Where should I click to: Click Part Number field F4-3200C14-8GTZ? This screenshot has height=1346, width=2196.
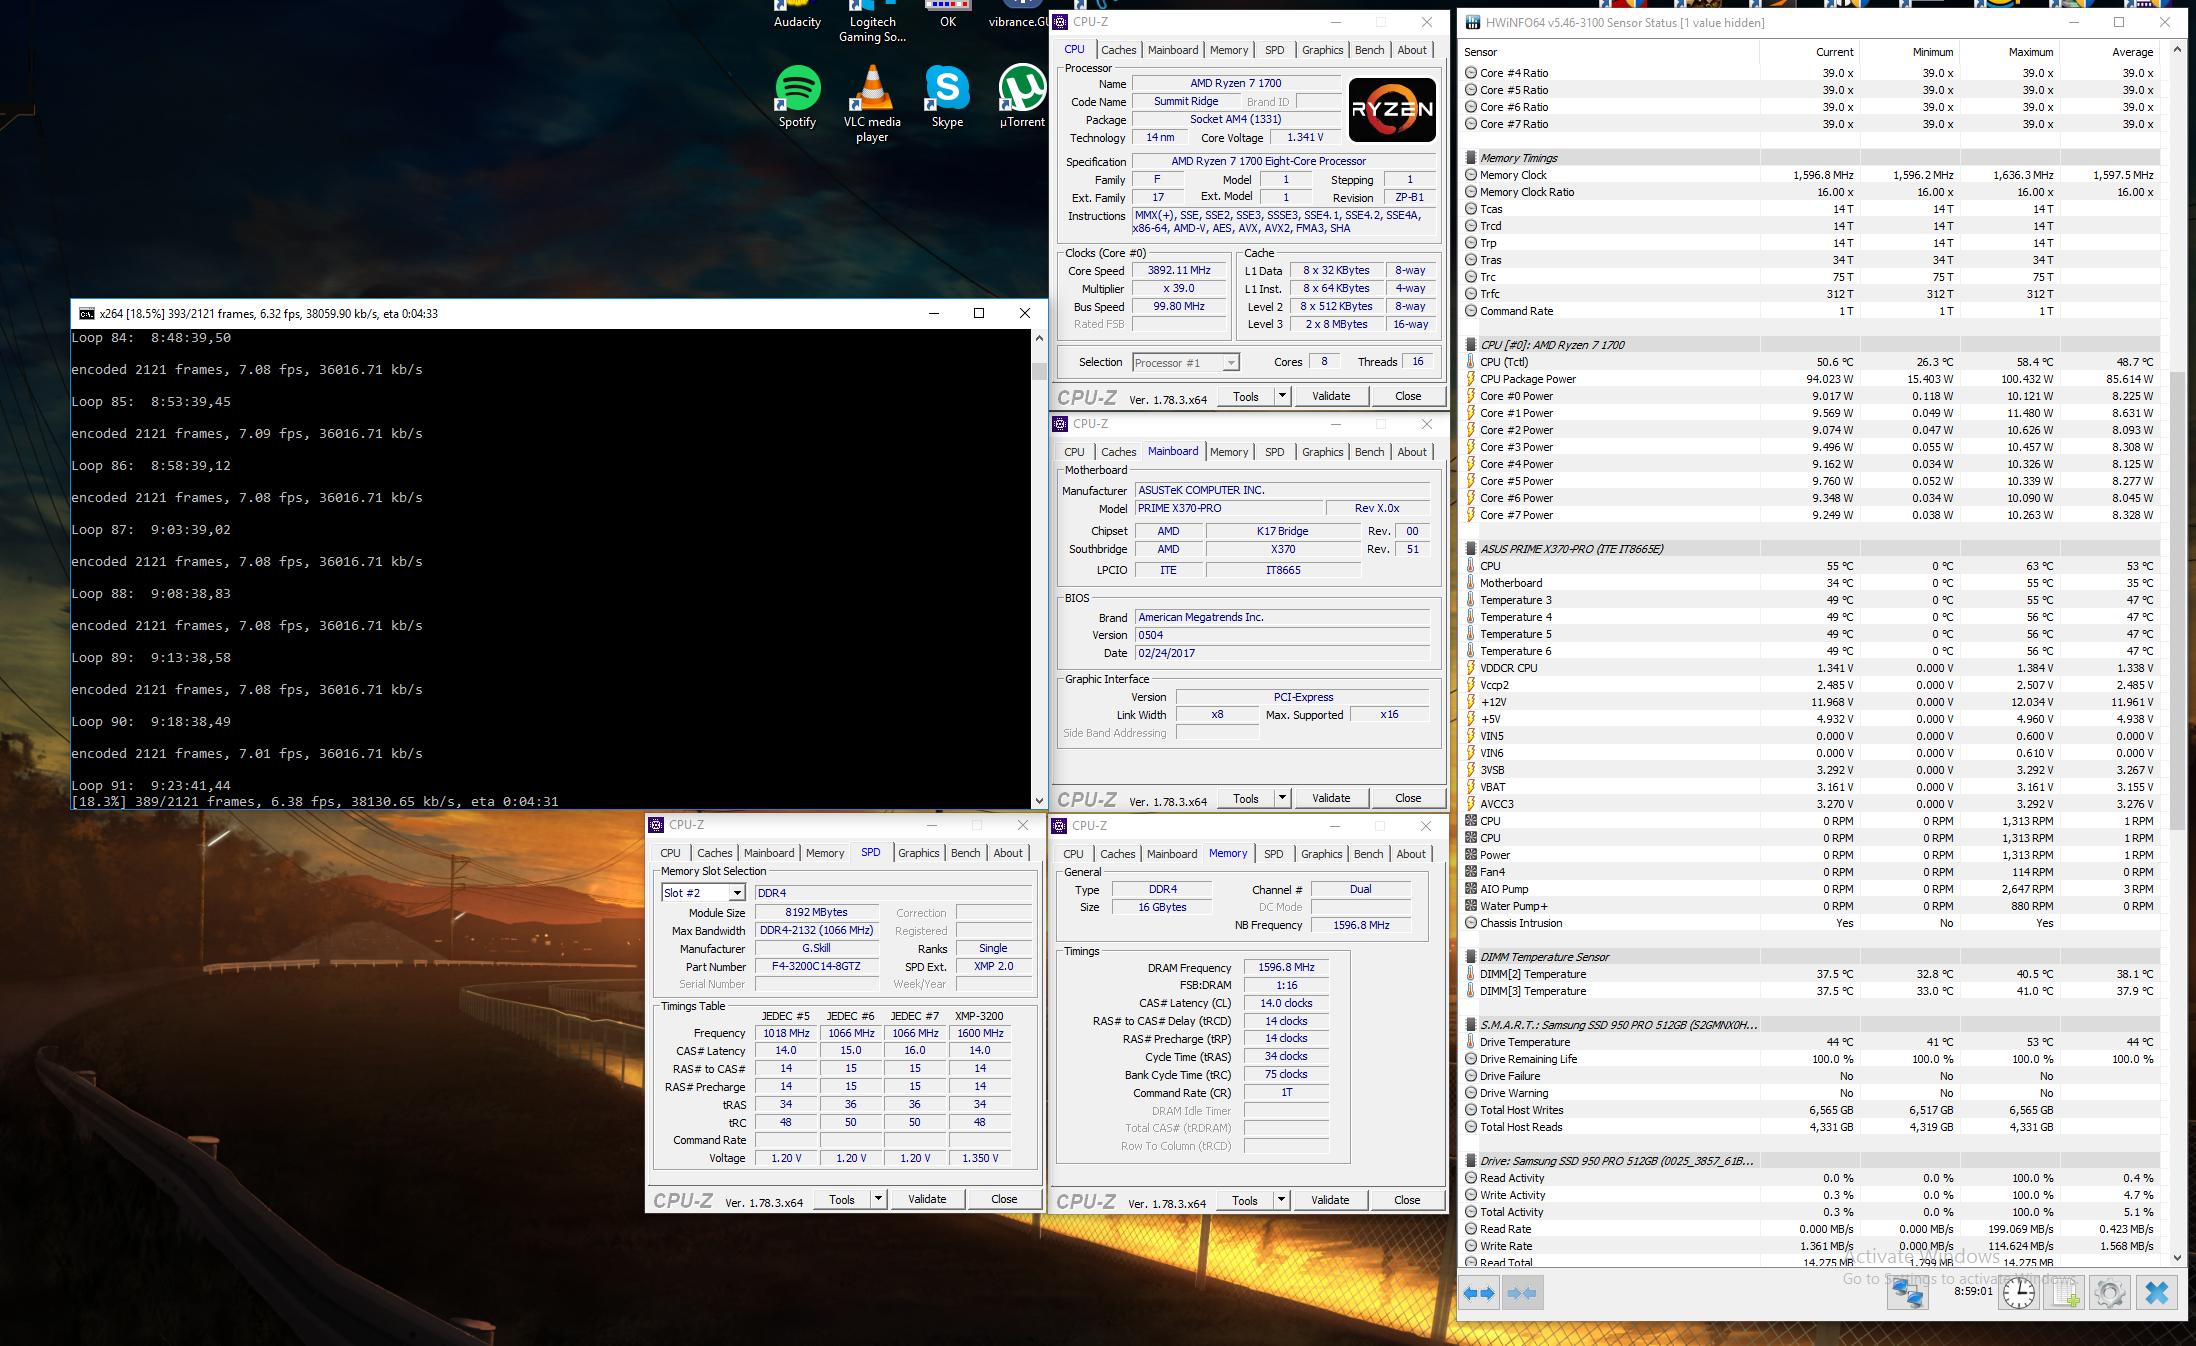pyautogui.click(x=817, y=967)
